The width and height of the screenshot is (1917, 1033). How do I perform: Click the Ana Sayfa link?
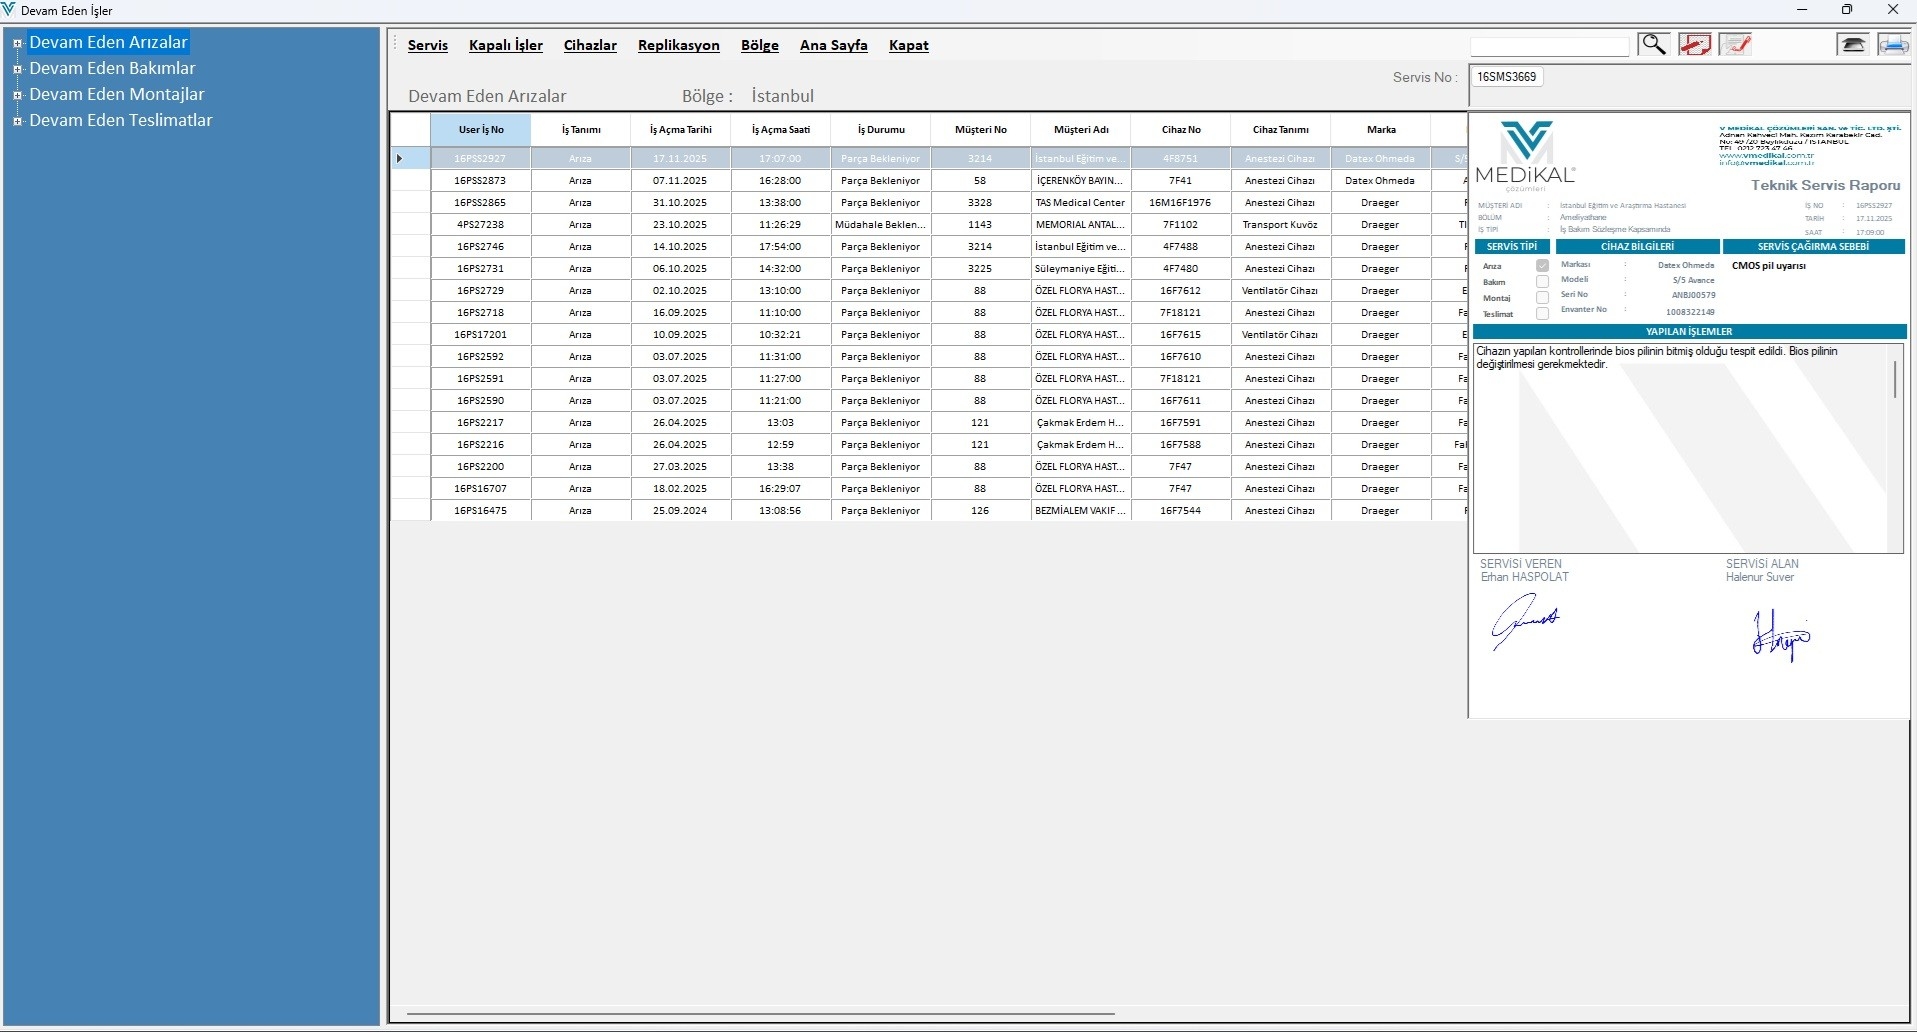833,46
